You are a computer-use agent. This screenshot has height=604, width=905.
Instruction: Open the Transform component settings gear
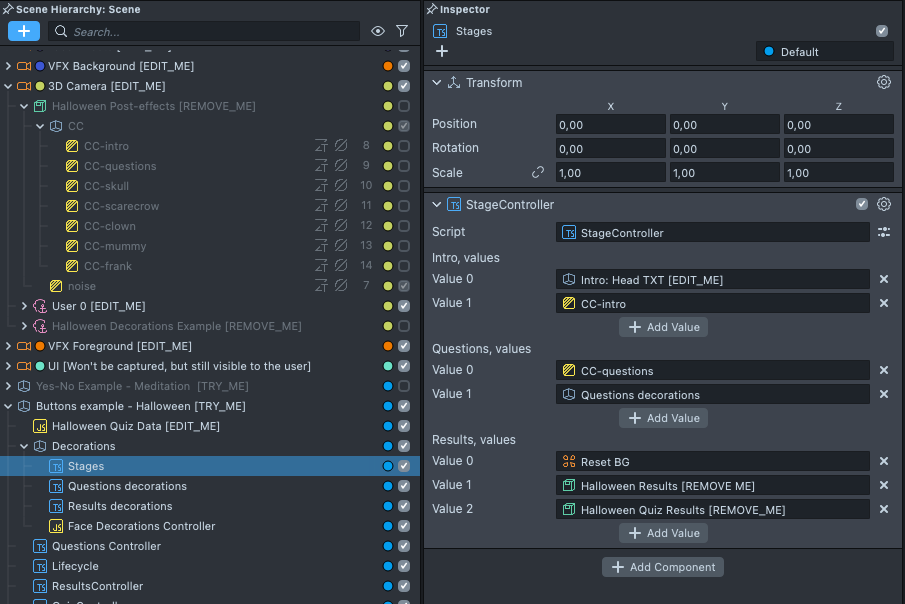click(x=884, y=83)
